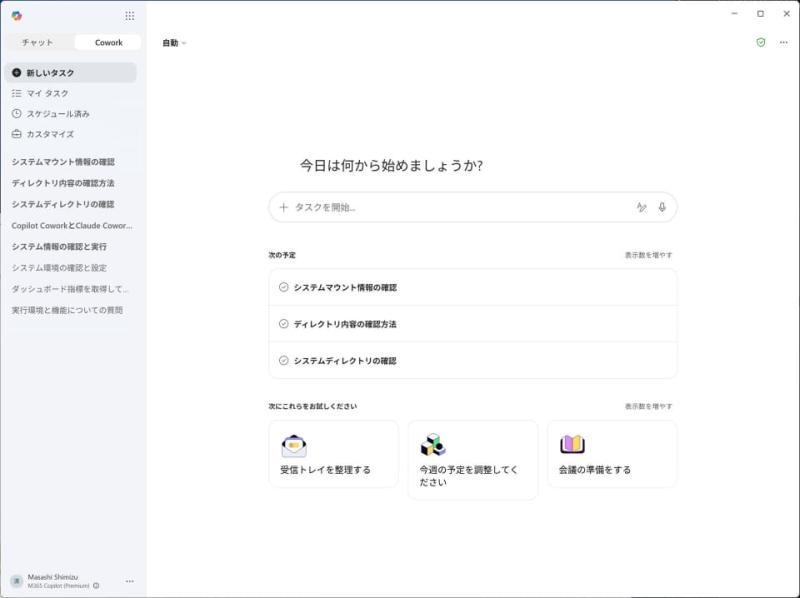Select the 受信トレイを整理する suggestion card
This screenshot has height=598, width=800.
(x=334, y=454)
